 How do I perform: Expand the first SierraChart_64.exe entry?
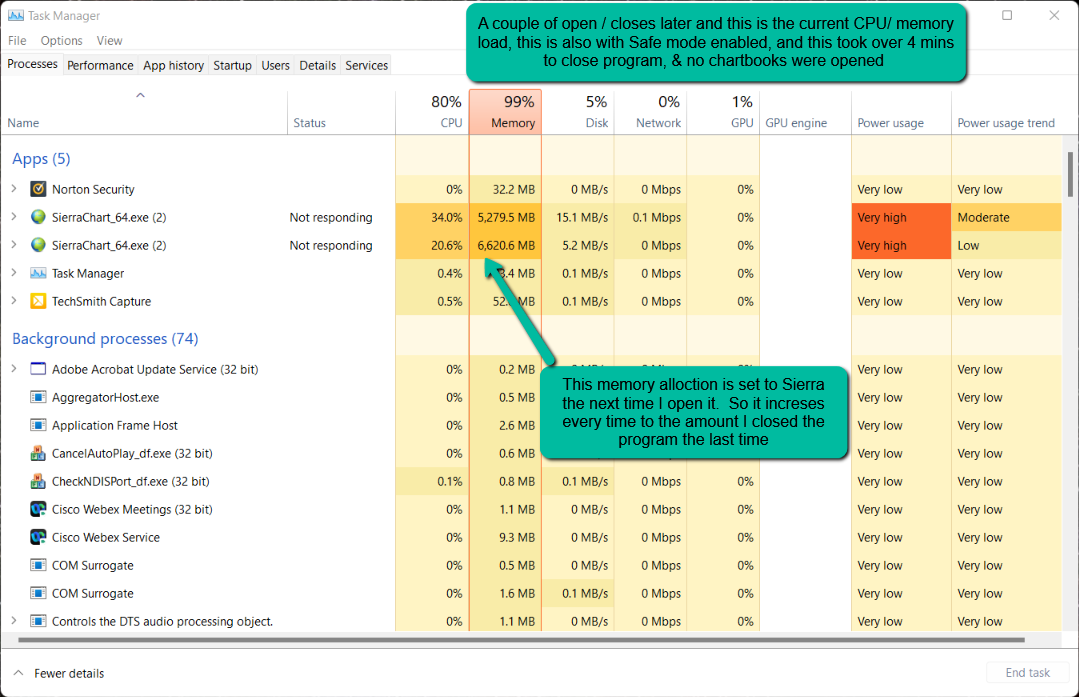tap(14, 217)
